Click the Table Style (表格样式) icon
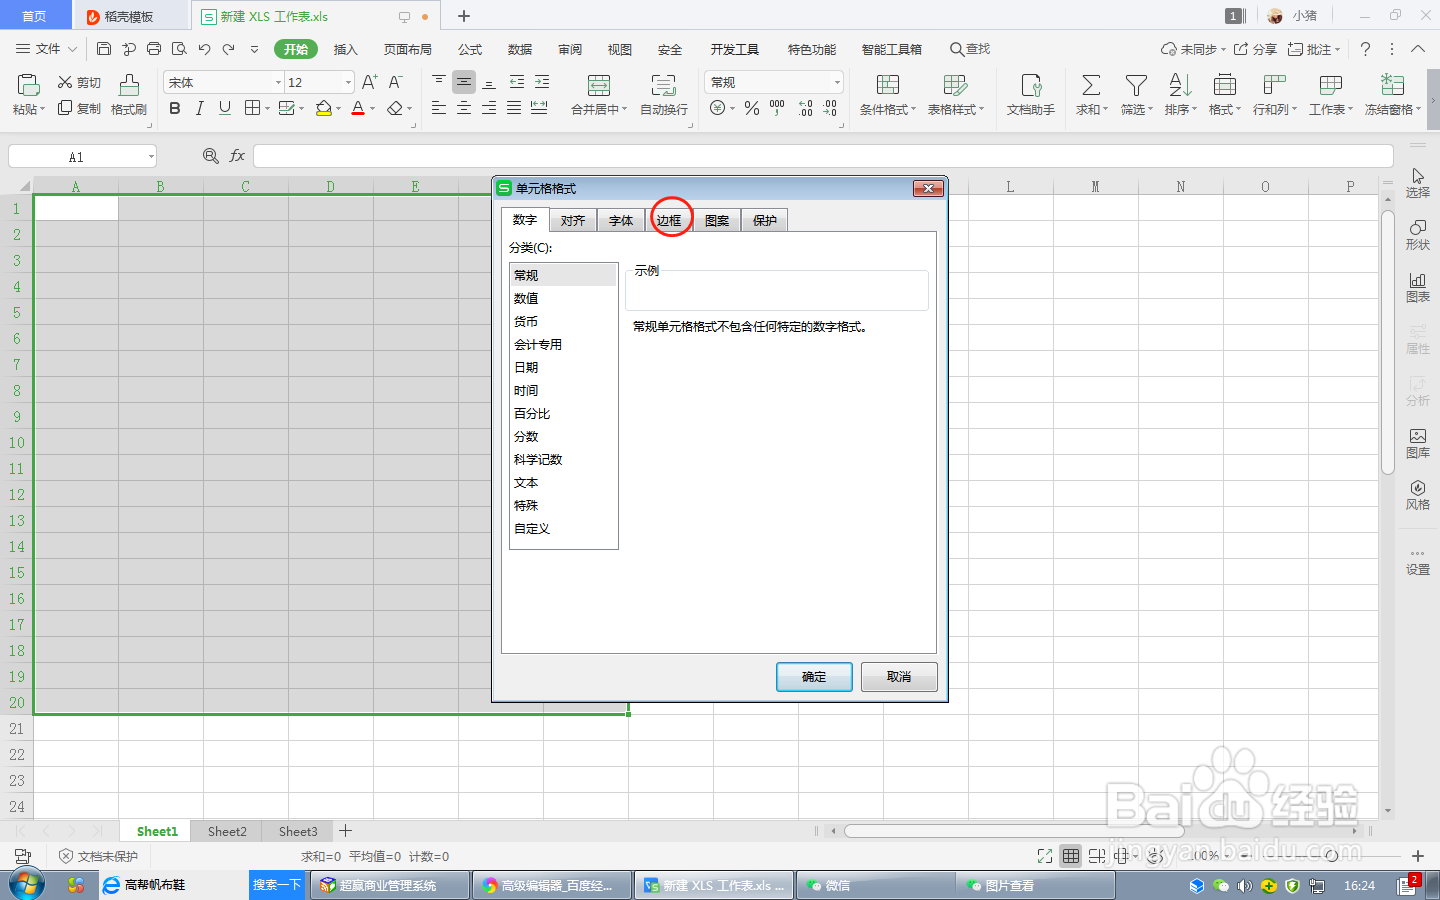 (955, 86)
